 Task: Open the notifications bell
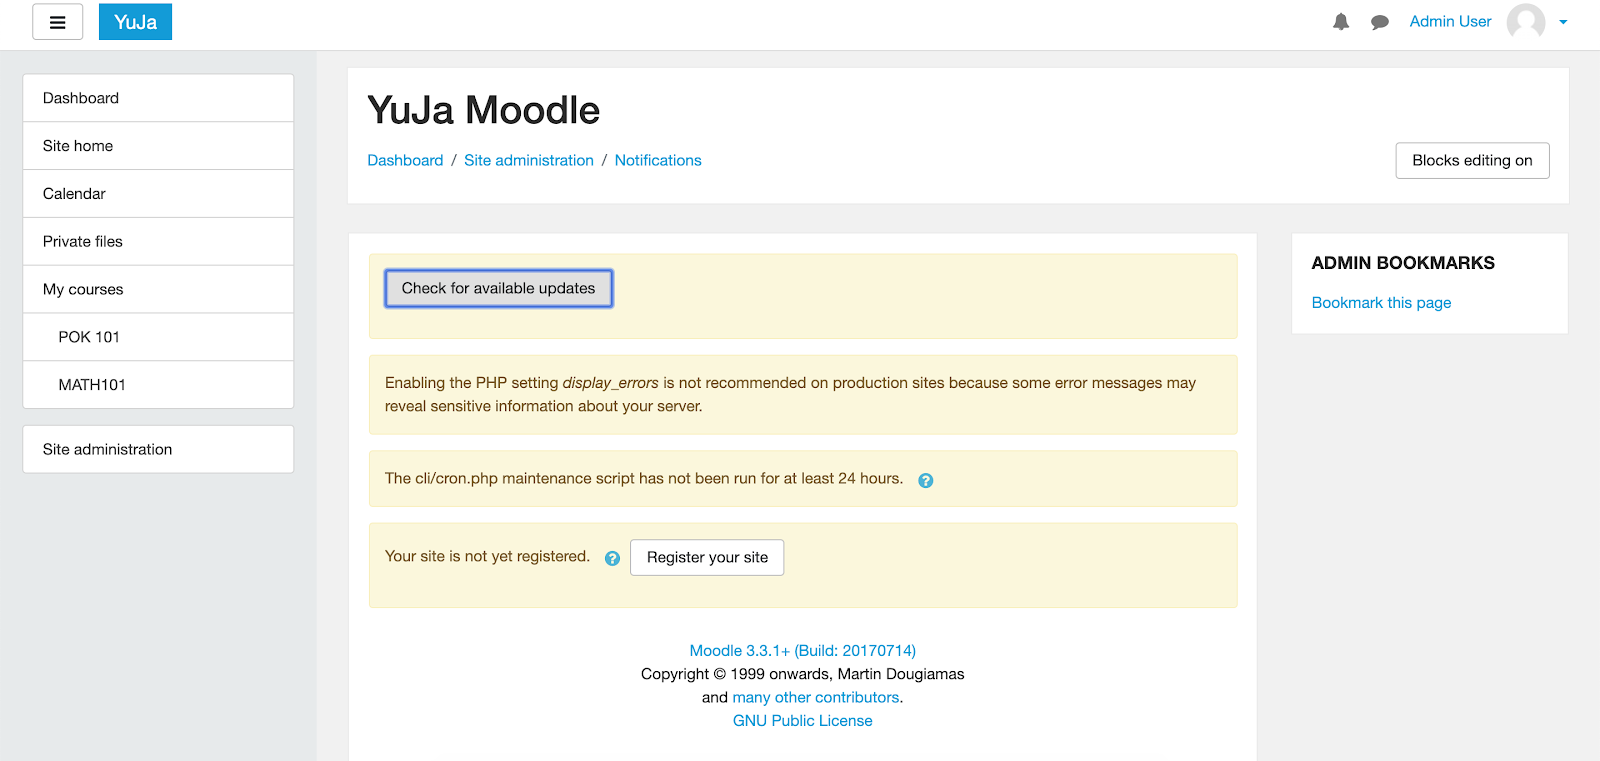1341,22
